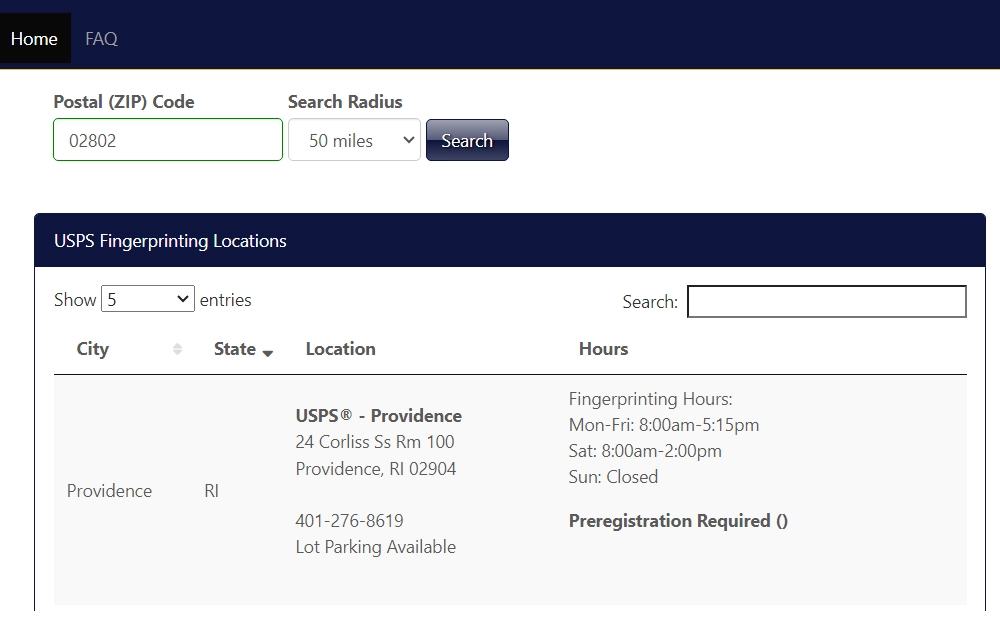The width and height of the screenshot is (1000, 625).
Task: Click the Hours column header
Action: coord(603,349)
